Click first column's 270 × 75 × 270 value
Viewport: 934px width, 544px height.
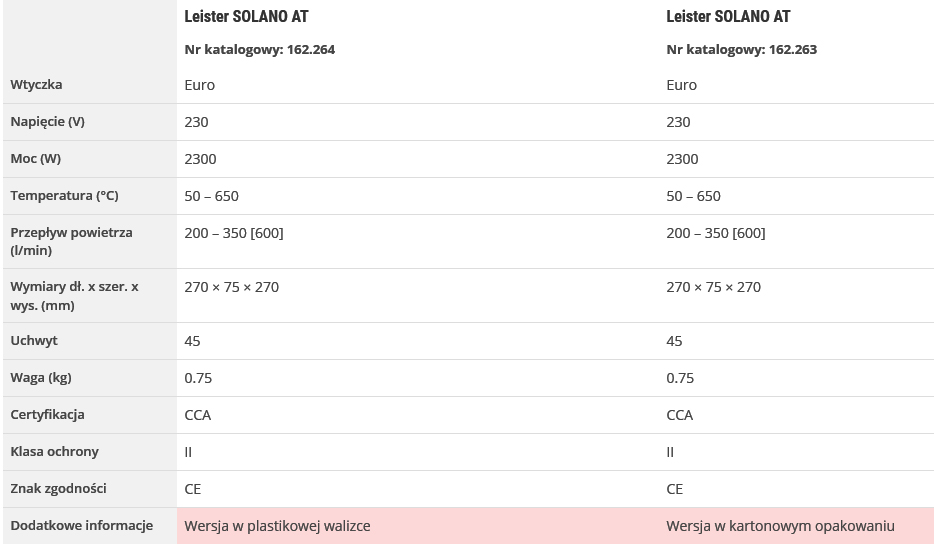pos(231,287)
